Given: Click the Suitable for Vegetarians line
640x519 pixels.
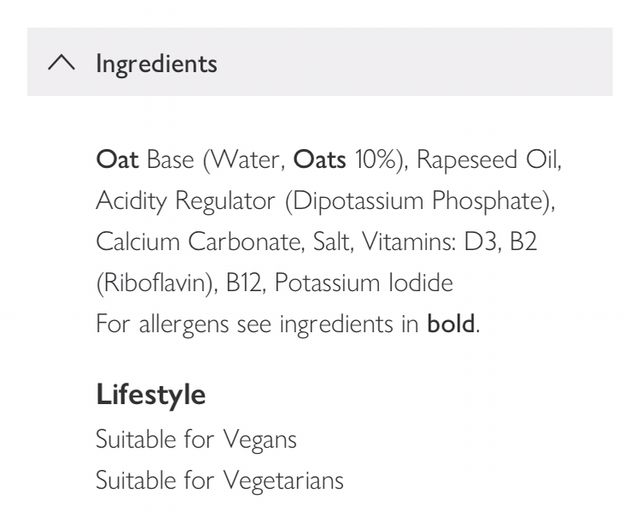Looking at the screenshot, I should 219,479.
